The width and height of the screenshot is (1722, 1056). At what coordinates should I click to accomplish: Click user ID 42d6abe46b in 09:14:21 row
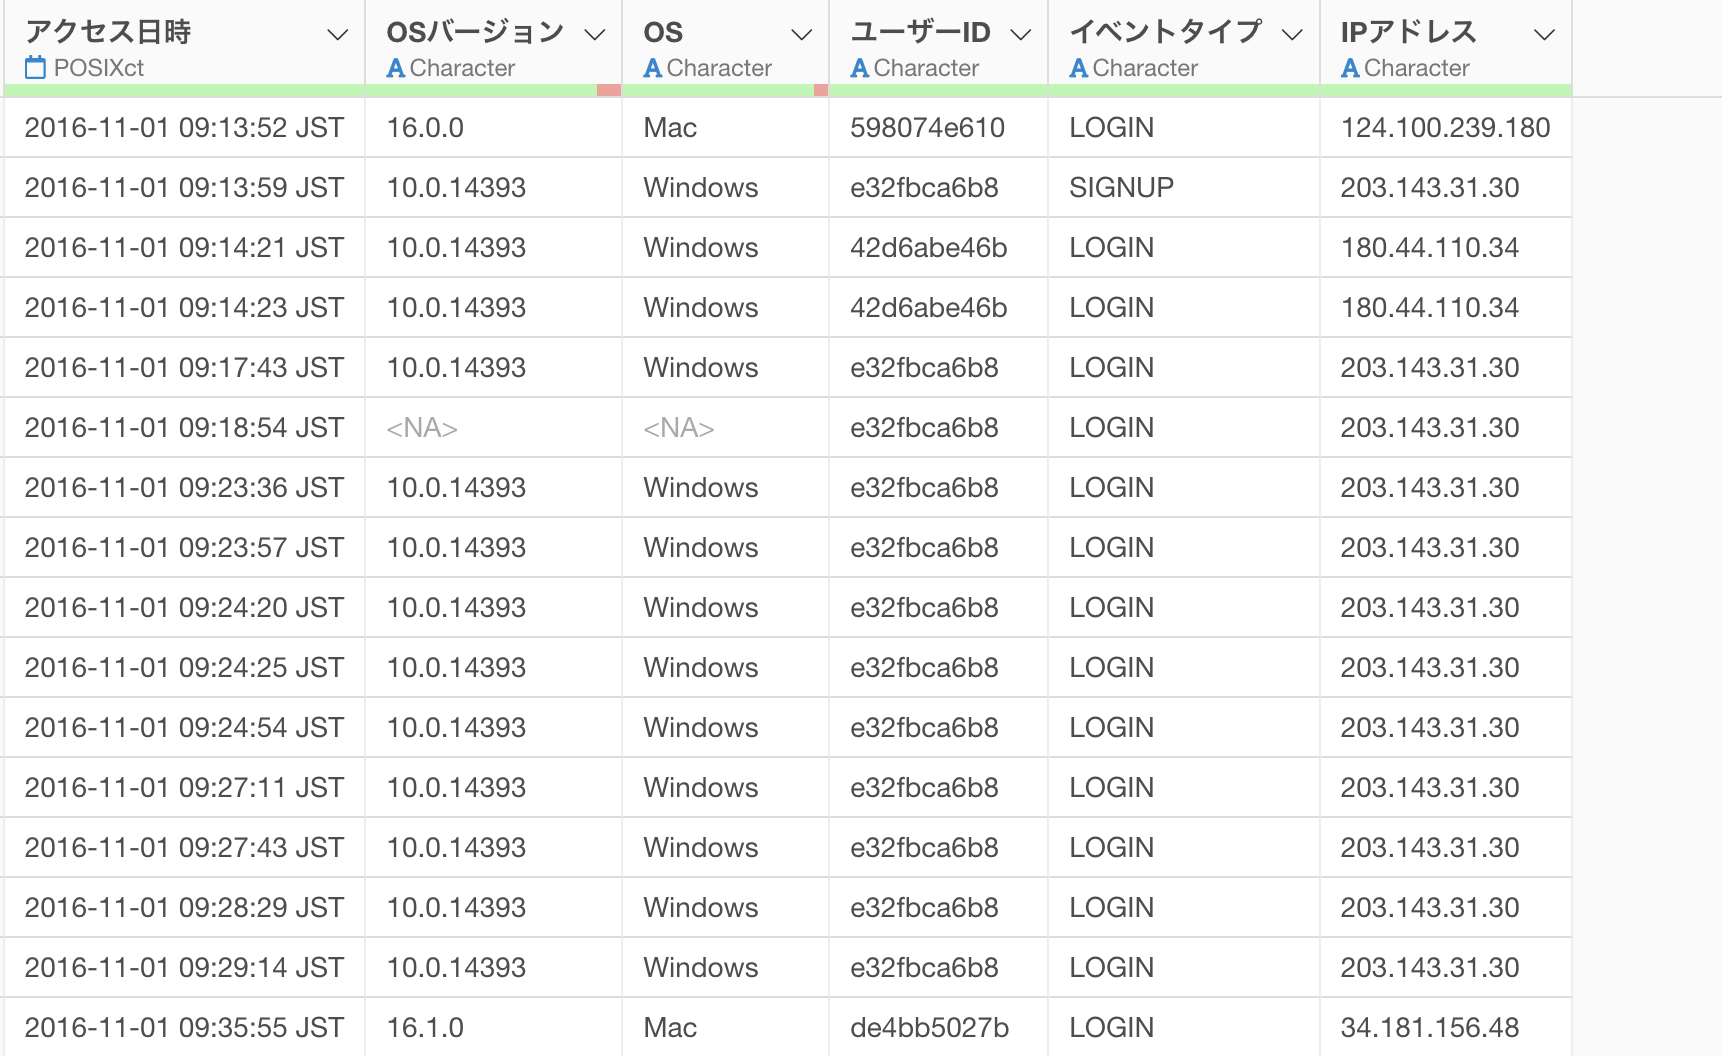click(x=938, y=247)
